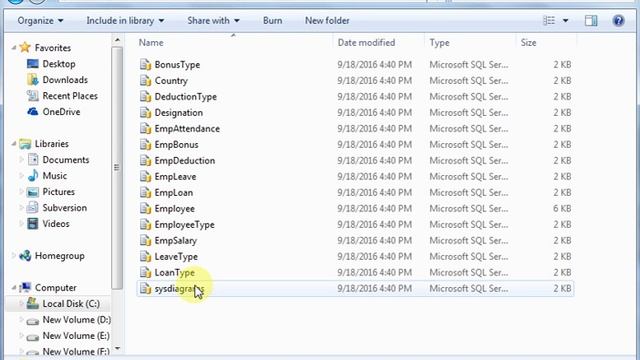Click the Videos library icon
The height and width of the screenshot is (360, 640).
[x=33, y=224]
